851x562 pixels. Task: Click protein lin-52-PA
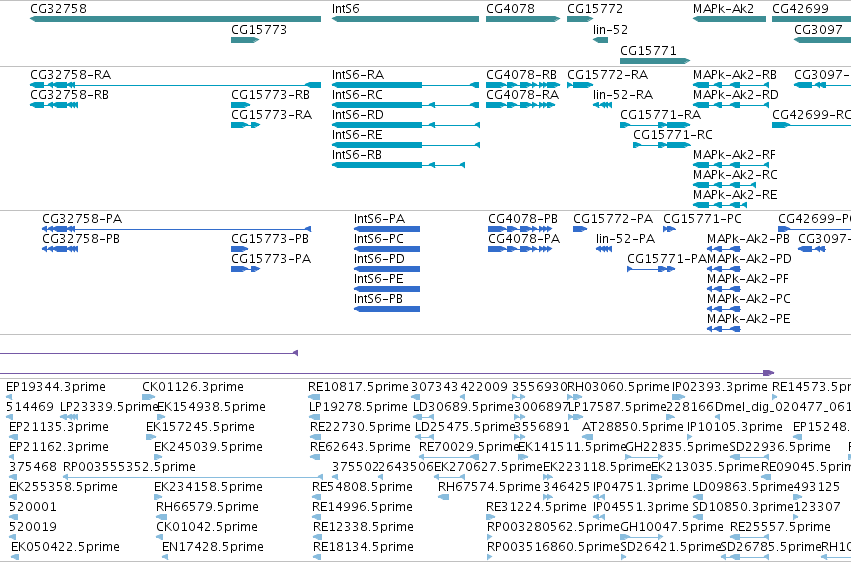point(604,249)
